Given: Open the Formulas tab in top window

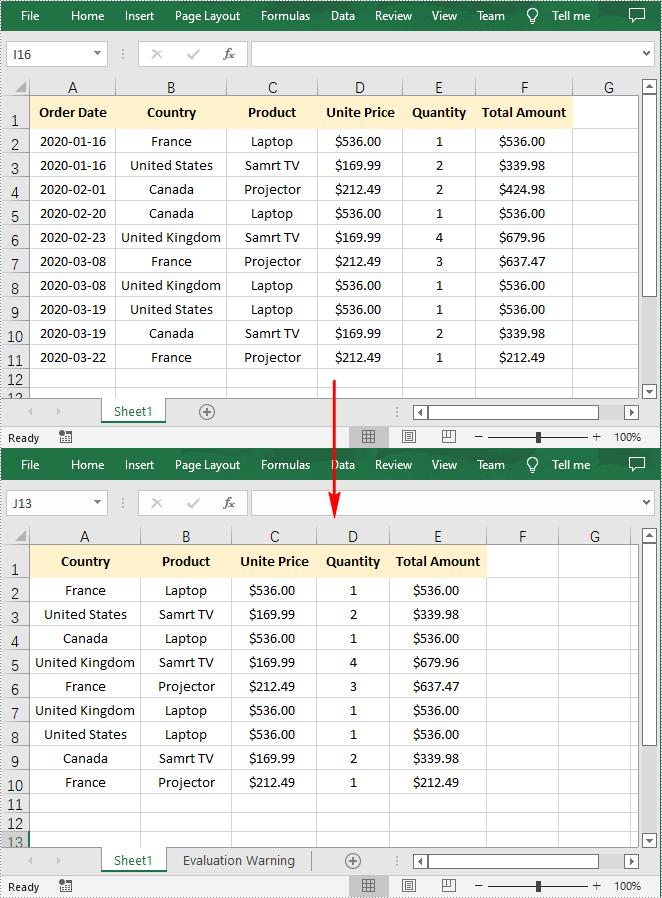Looking at the screenshot, I should click(x=285, y=16).
